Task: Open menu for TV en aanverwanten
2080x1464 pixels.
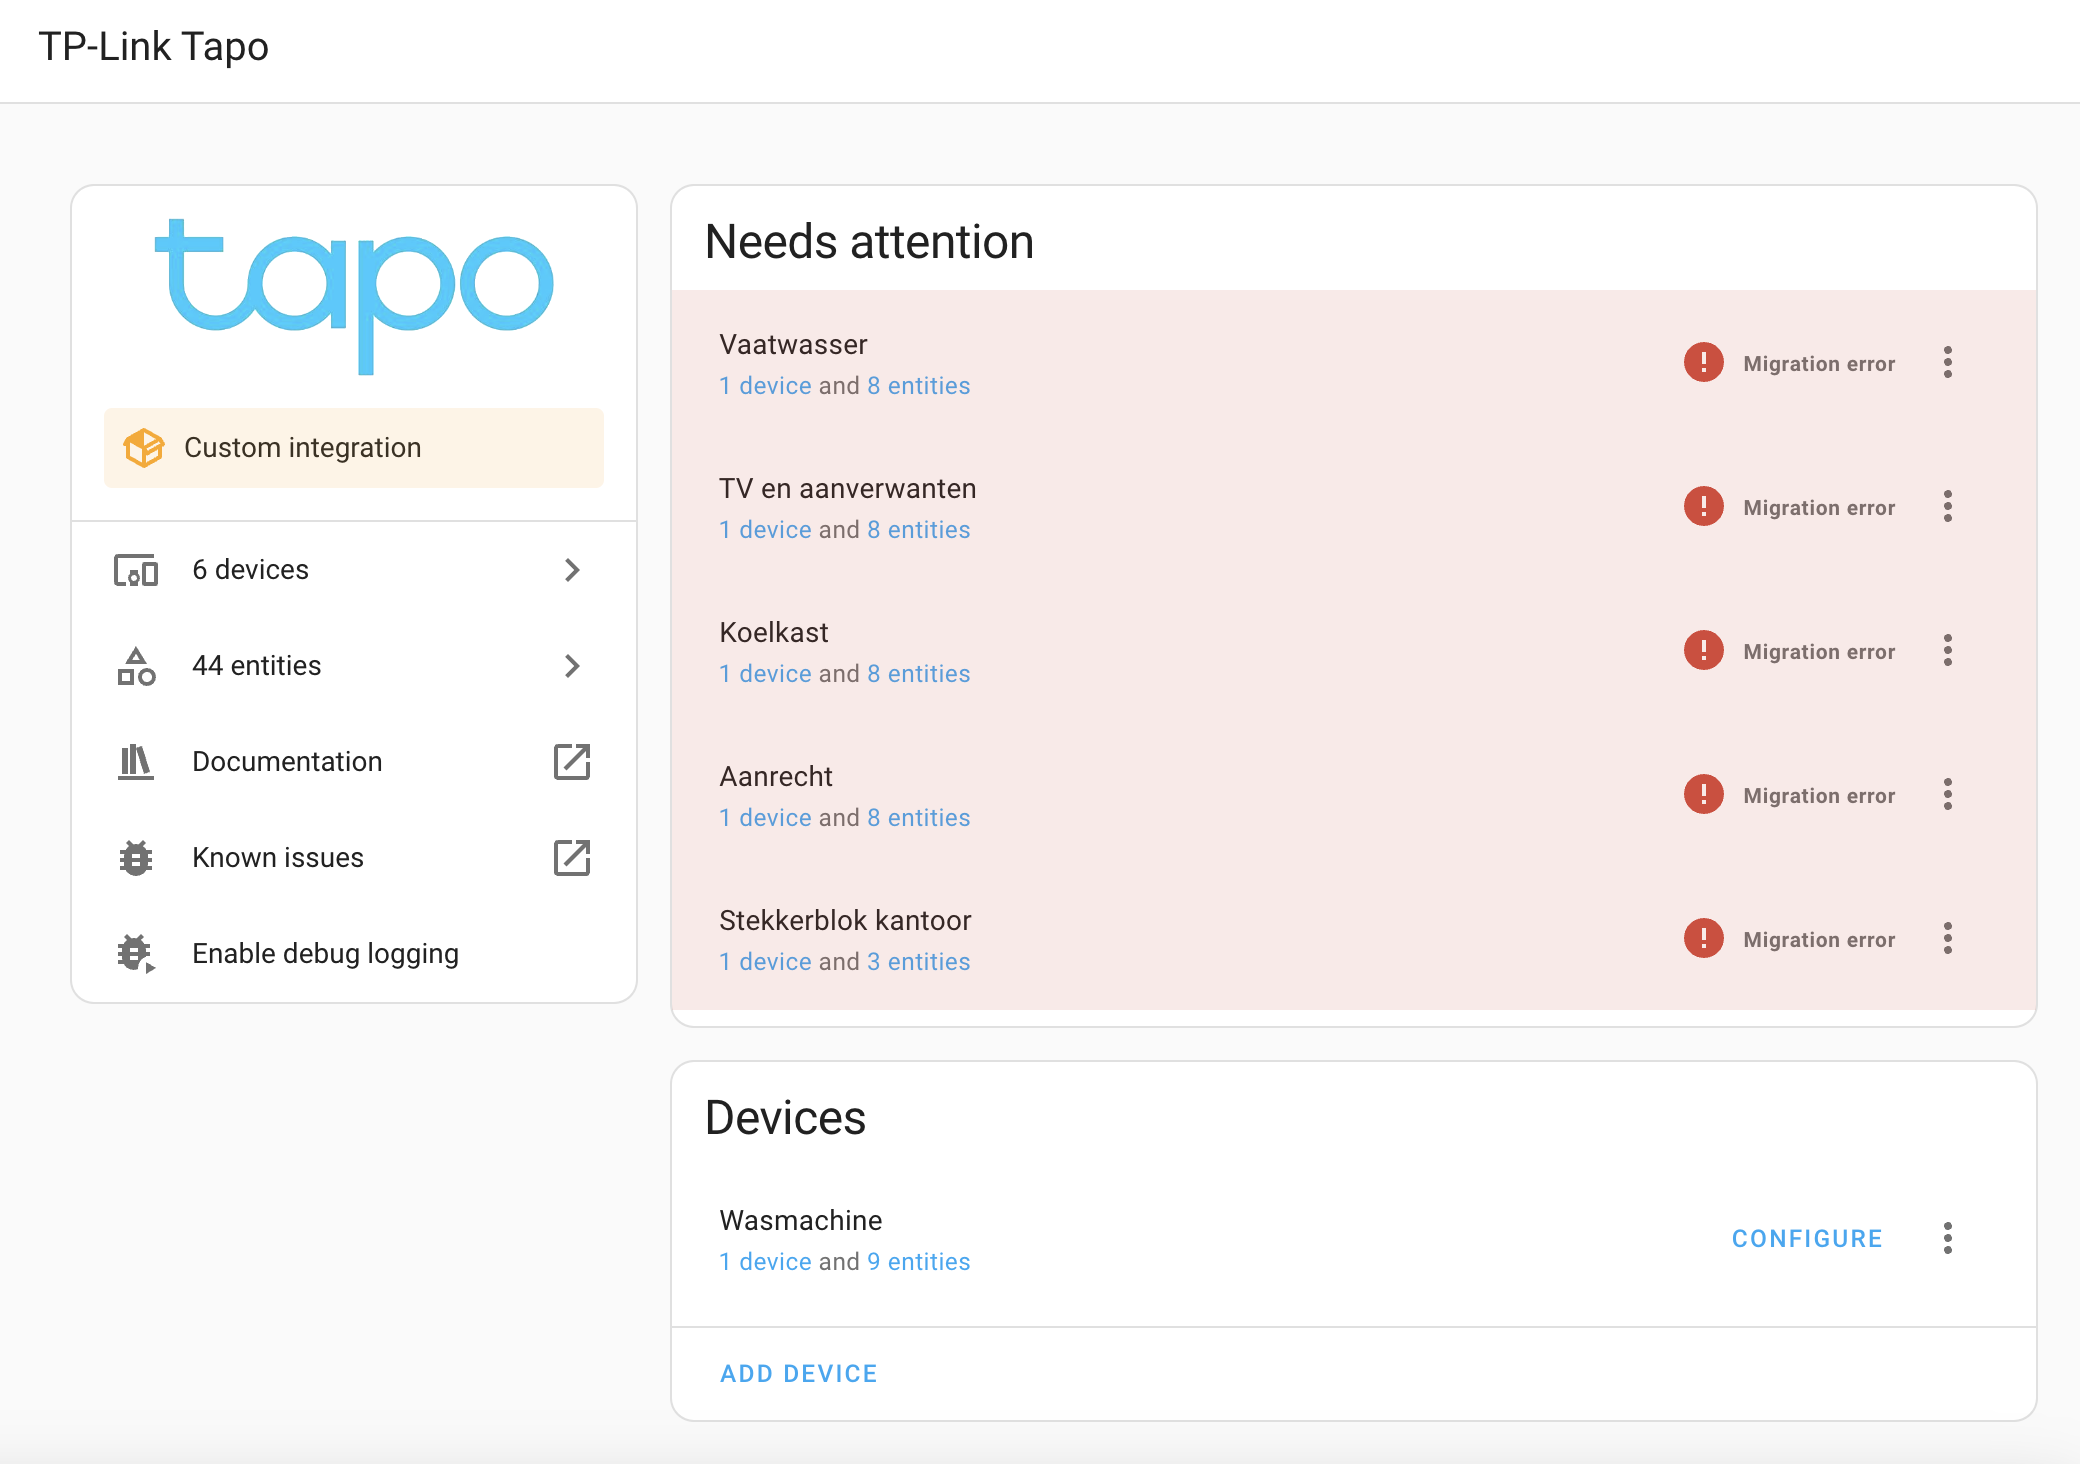Action: [1947, 507]
